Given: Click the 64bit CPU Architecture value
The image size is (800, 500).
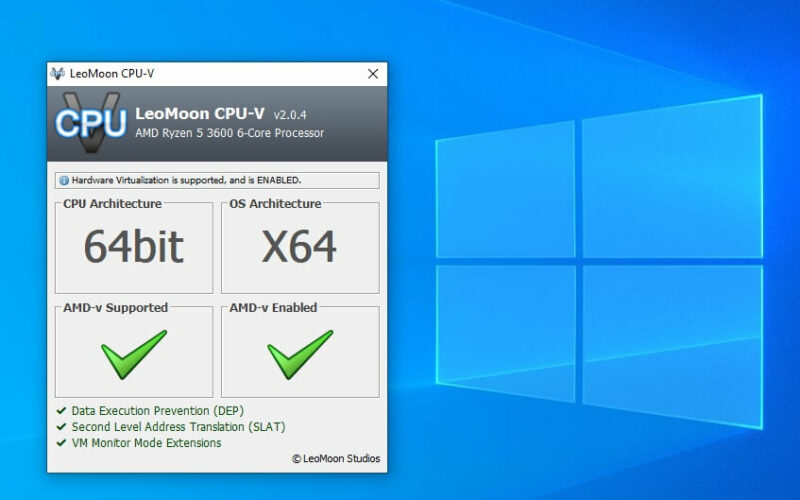Looking at the screenshot, I should pos(134,247).
